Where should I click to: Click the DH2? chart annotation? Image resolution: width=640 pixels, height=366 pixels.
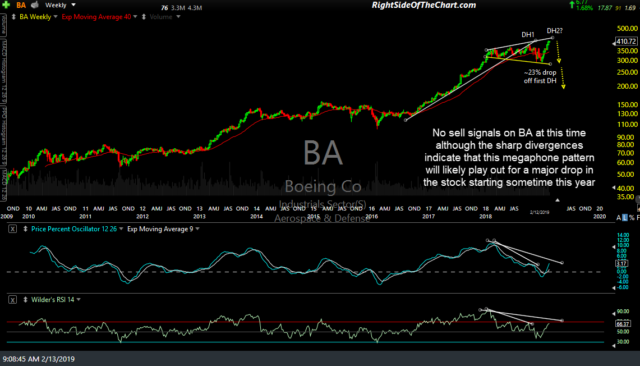tap(555, 31)
